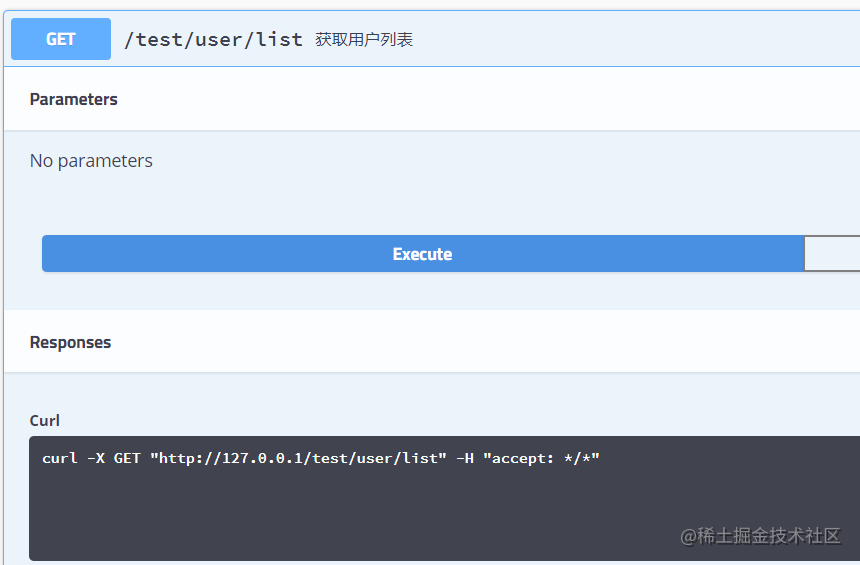Click the Curl label
Screen dimensions: 860x565
(45, 421)
